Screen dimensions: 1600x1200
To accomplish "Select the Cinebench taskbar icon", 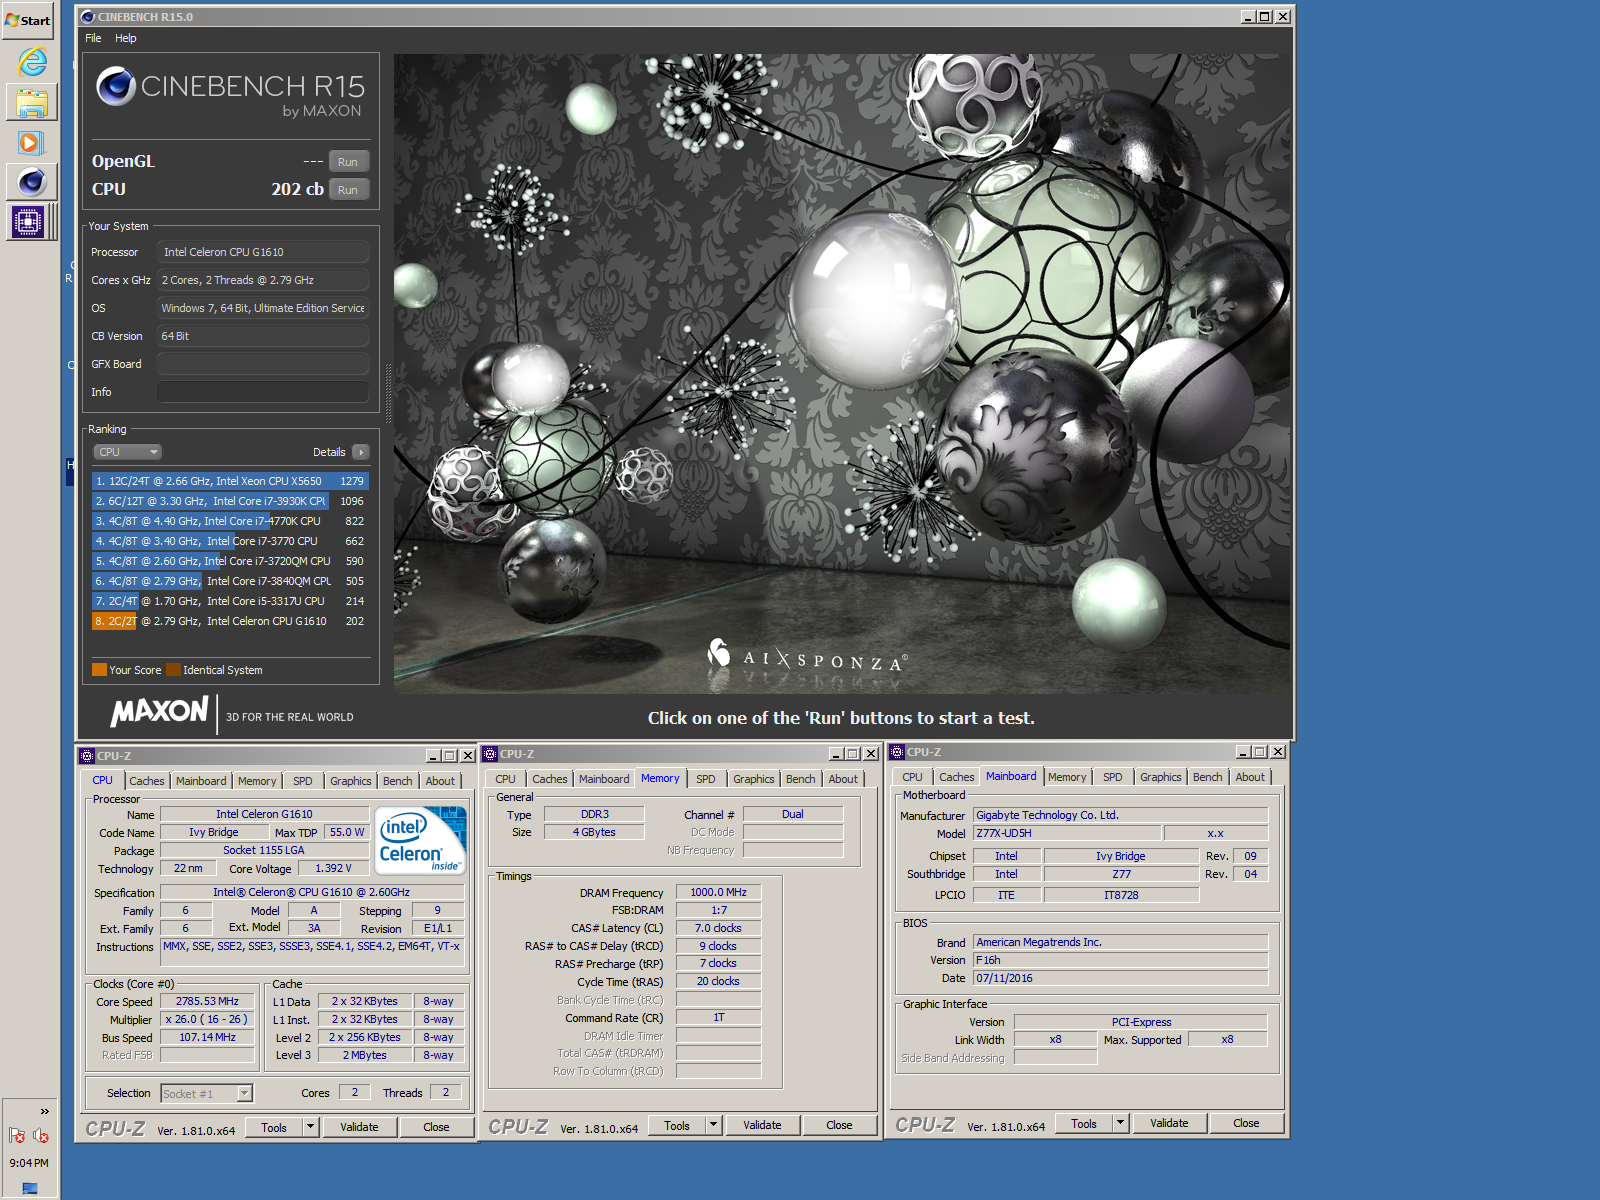I will (x=32, y=182).
